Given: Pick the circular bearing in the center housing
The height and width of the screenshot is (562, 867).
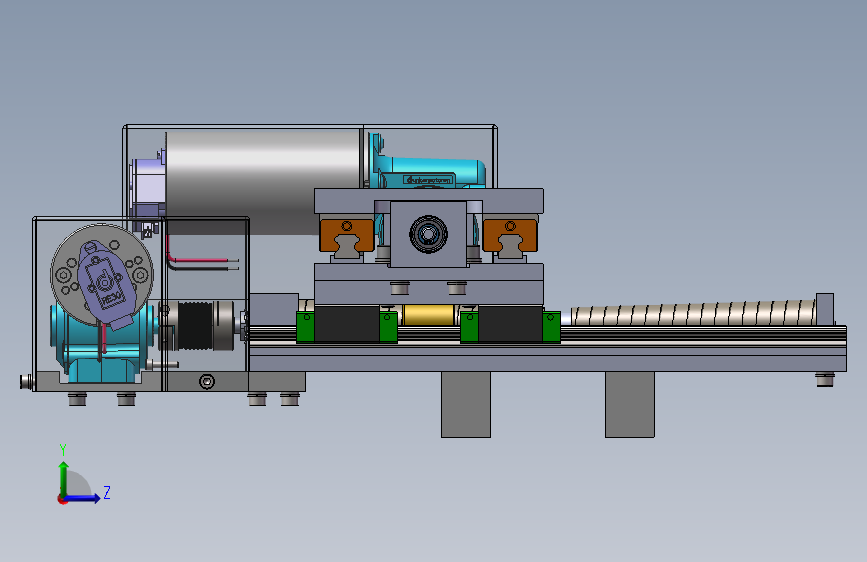Looking at the screenshot, I should 428,235.
